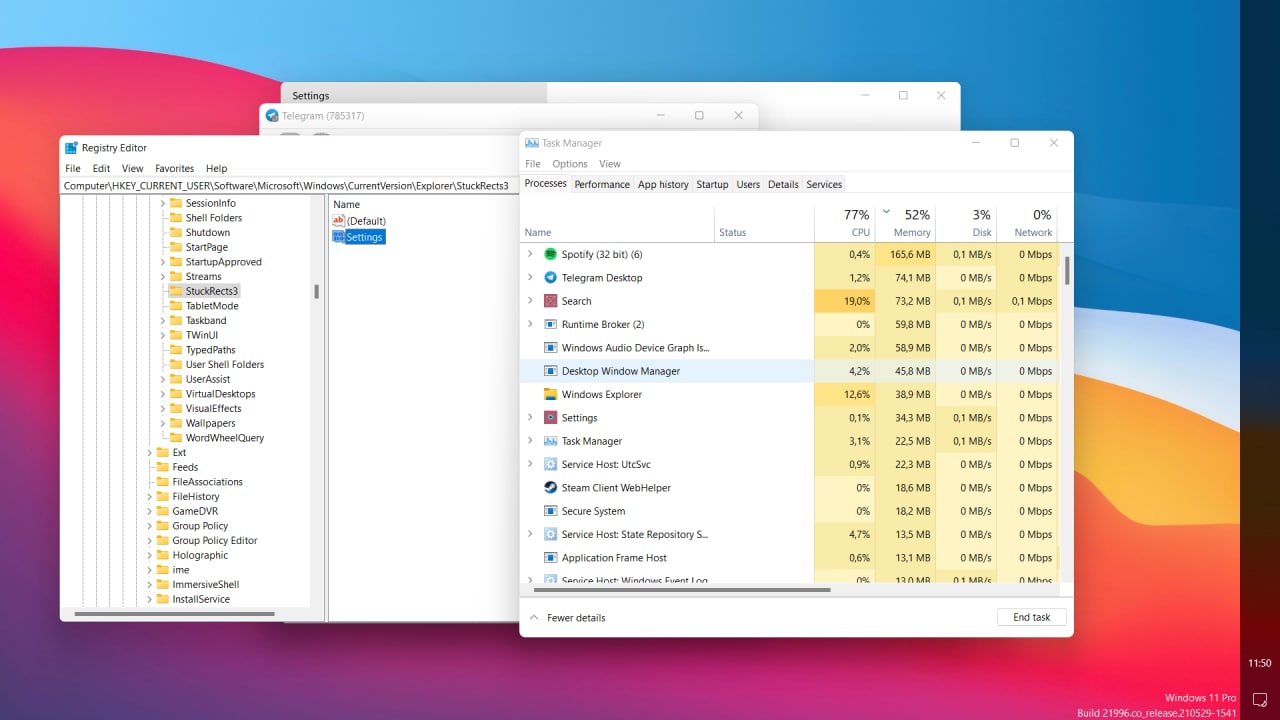Open the Task Manager Options menu
Screen dimensions: 1280x720
(570, 164)
